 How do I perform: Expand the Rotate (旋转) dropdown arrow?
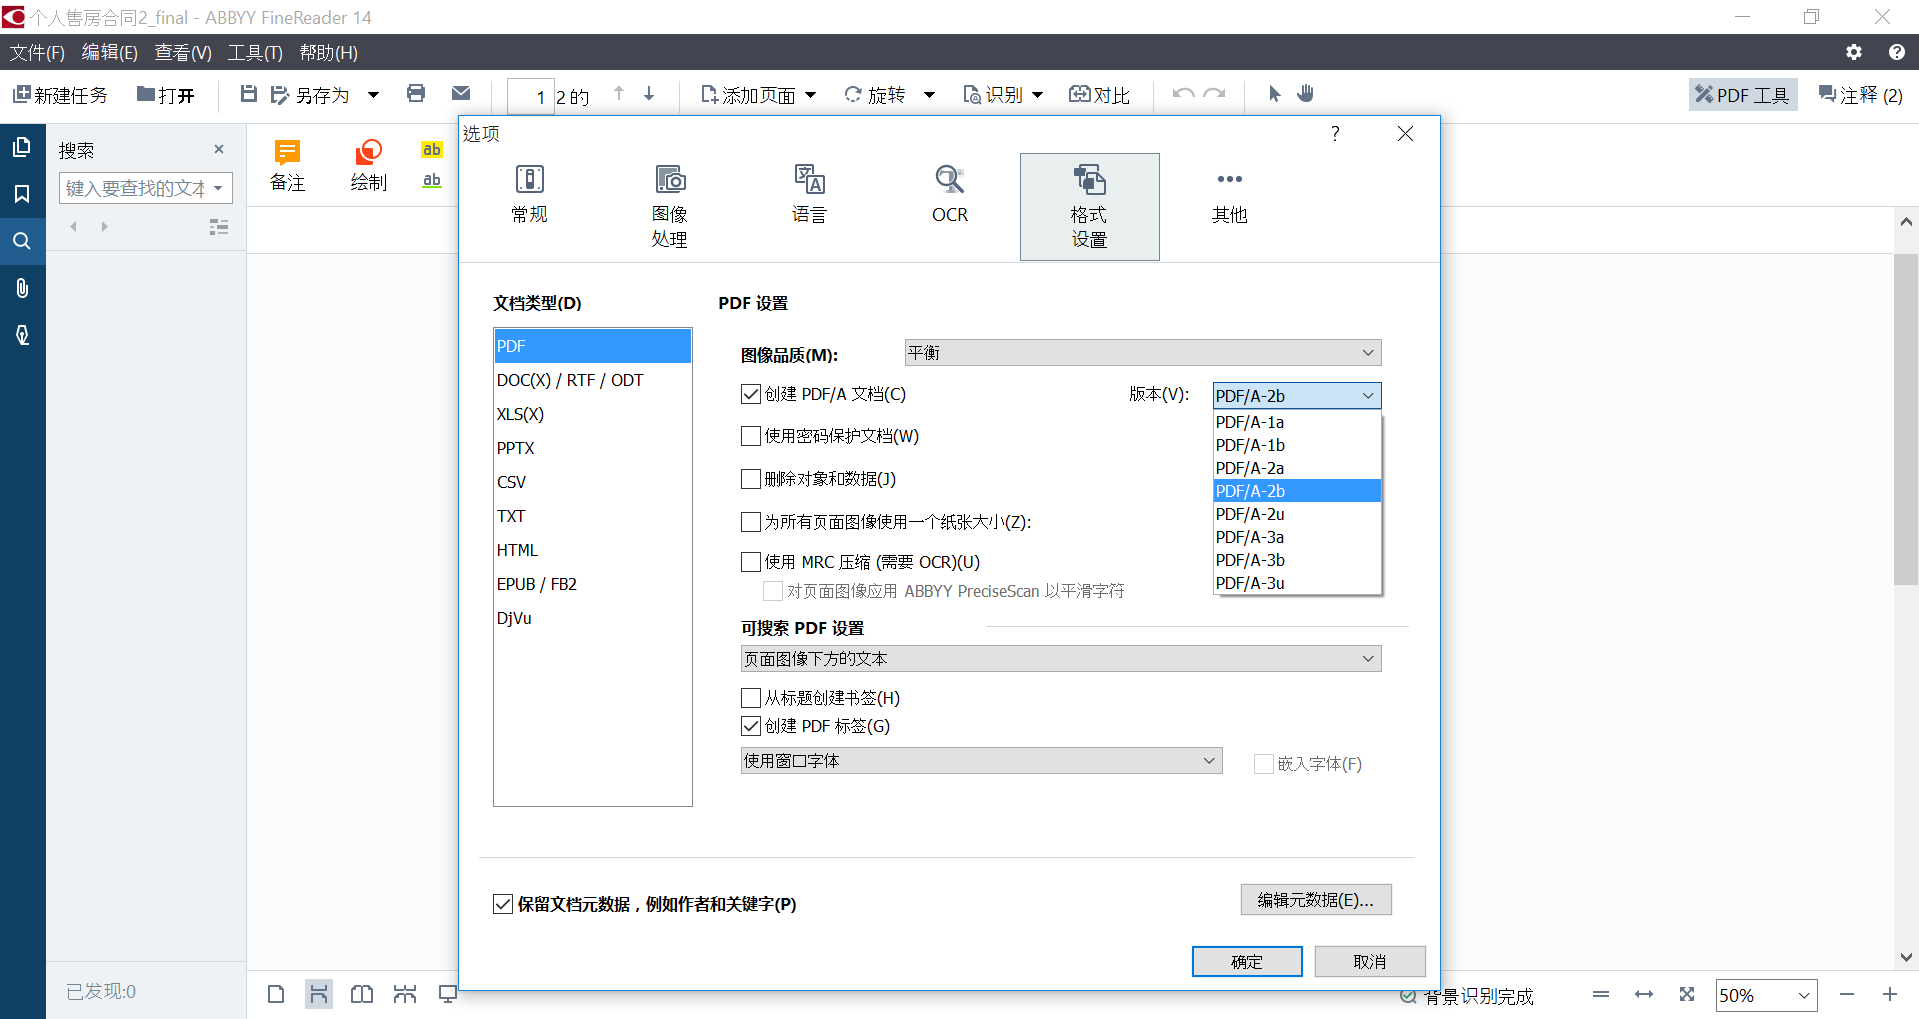point(929,94)
